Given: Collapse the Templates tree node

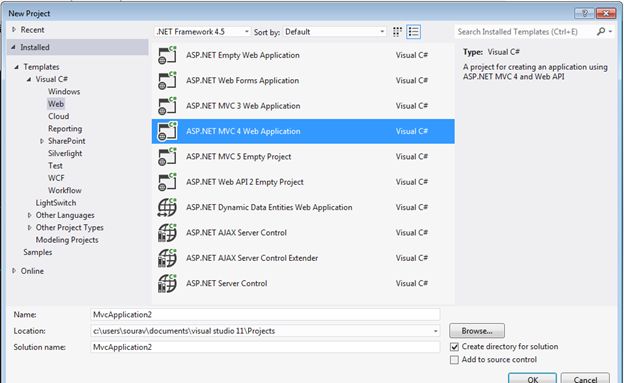Looking at the screenshot, I should click(x=17, y=67).
